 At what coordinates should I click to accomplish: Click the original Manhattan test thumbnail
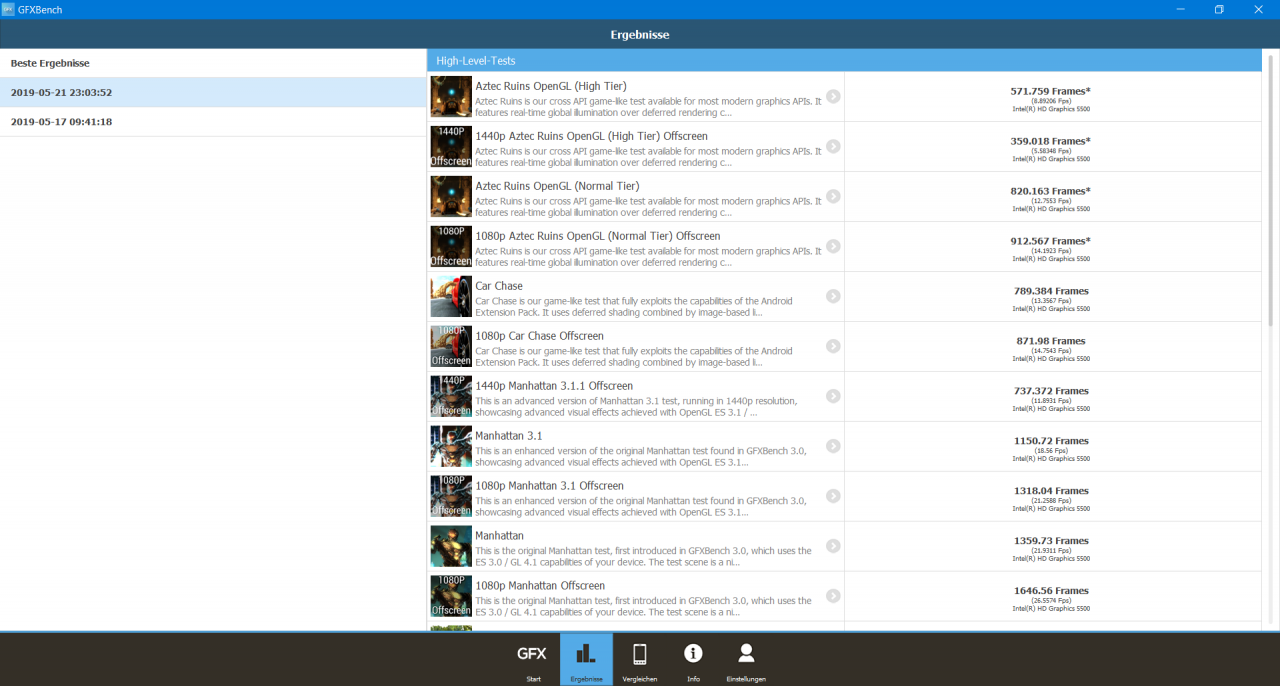click(451, 546)
